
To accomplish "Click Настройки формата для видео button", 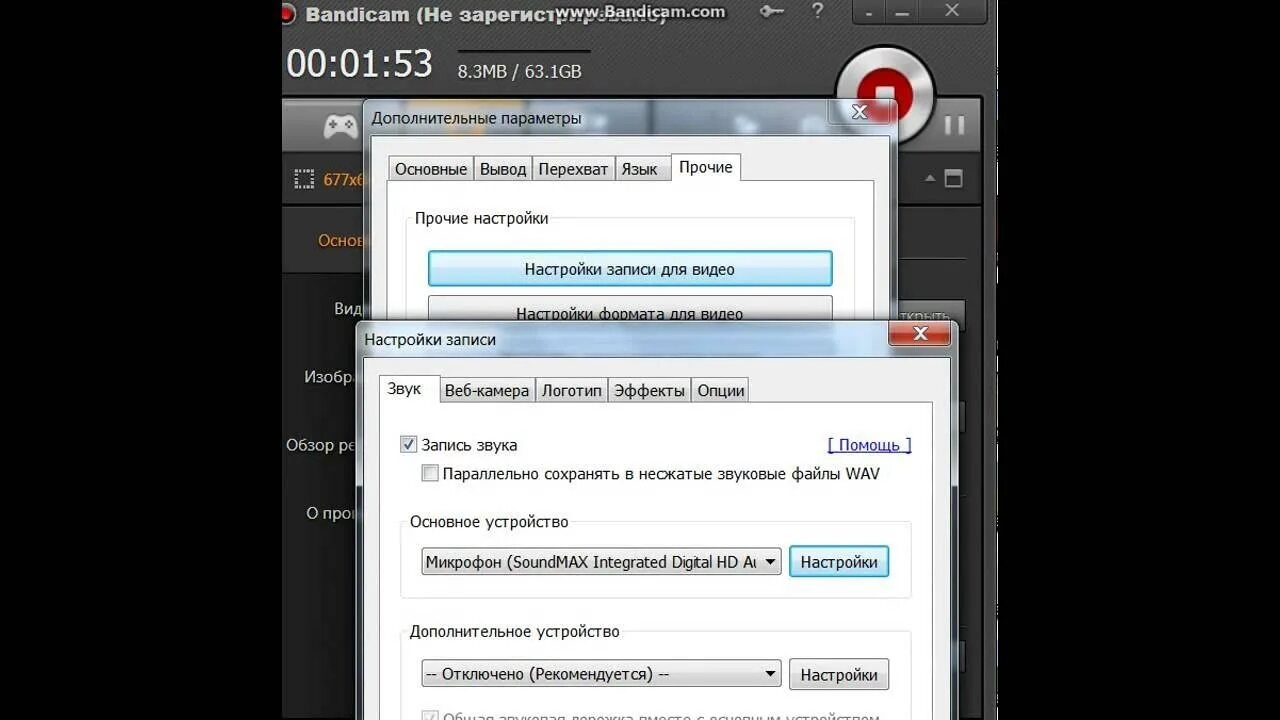I will (x=630, y=309).
